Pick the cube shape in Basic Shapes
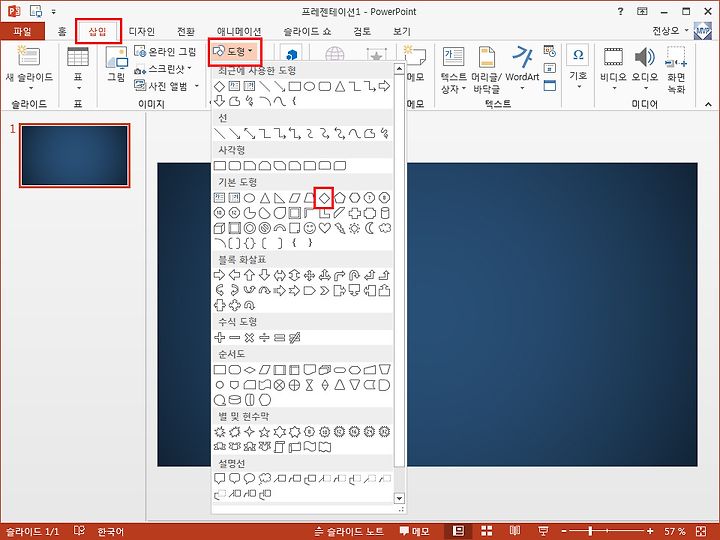720x540 pixels. [219, 228]
